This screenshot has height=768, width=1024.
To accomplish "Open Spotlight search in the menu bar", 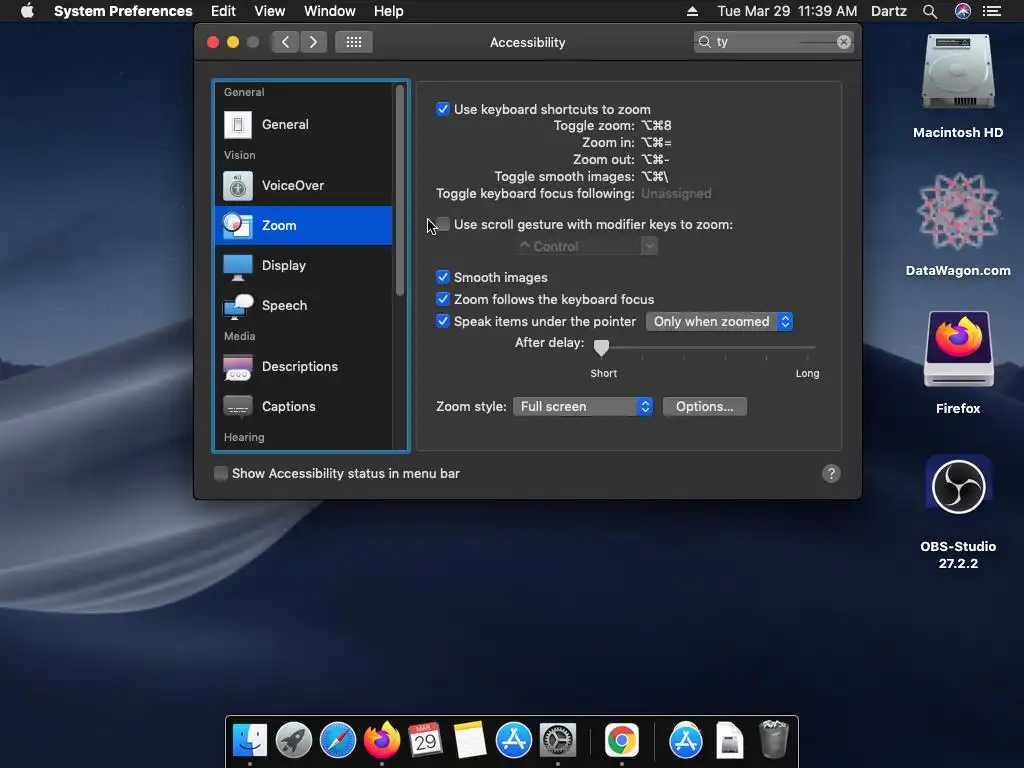I will [x=930, y=11].
